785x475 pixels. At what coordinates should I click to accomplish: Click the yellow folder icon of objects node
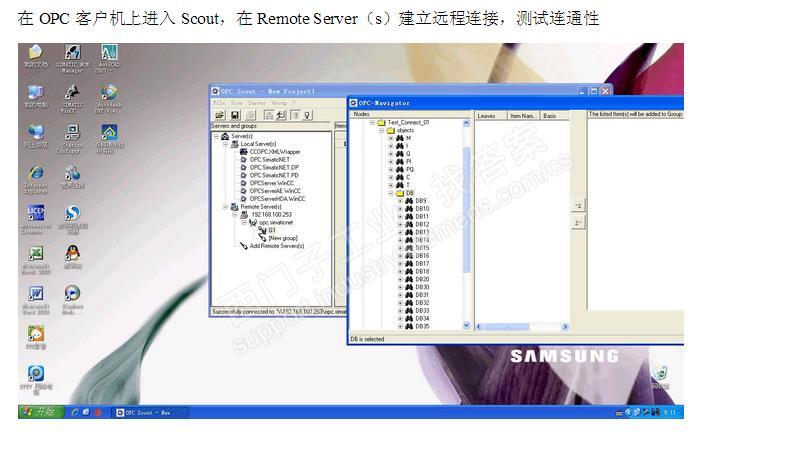pos(391,130)
